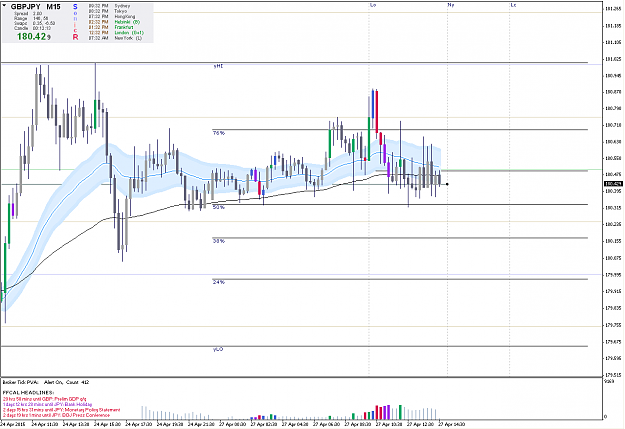Click the Candle countdown timer value
The width and height of the screenshot is (625, 429).
coord(42,28)
